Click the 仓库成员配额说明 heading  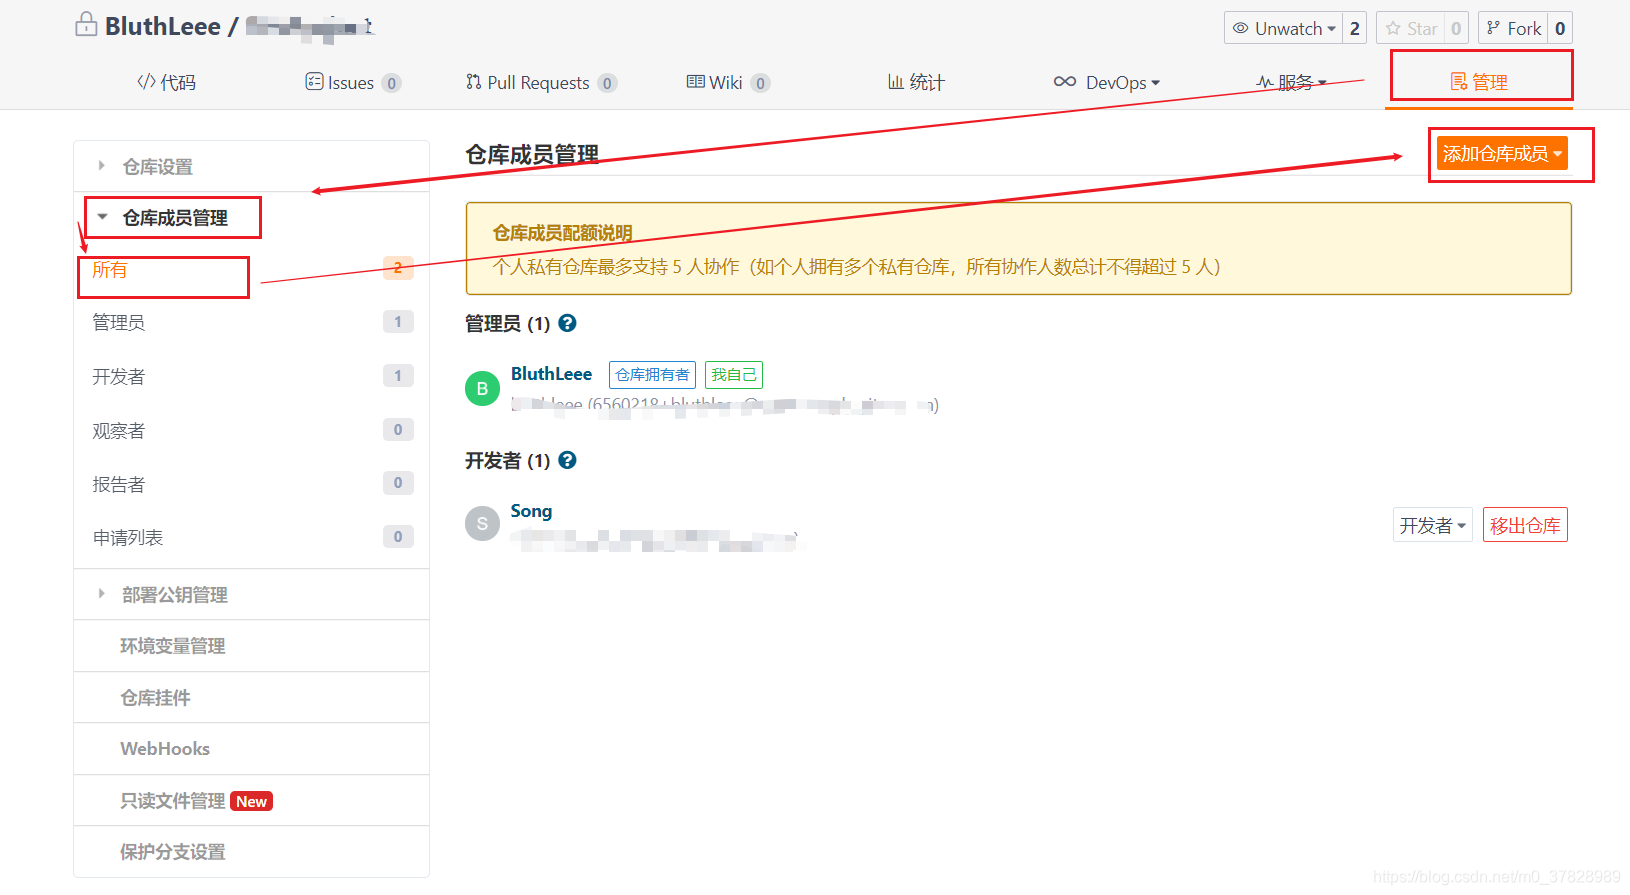coord(562,233)
